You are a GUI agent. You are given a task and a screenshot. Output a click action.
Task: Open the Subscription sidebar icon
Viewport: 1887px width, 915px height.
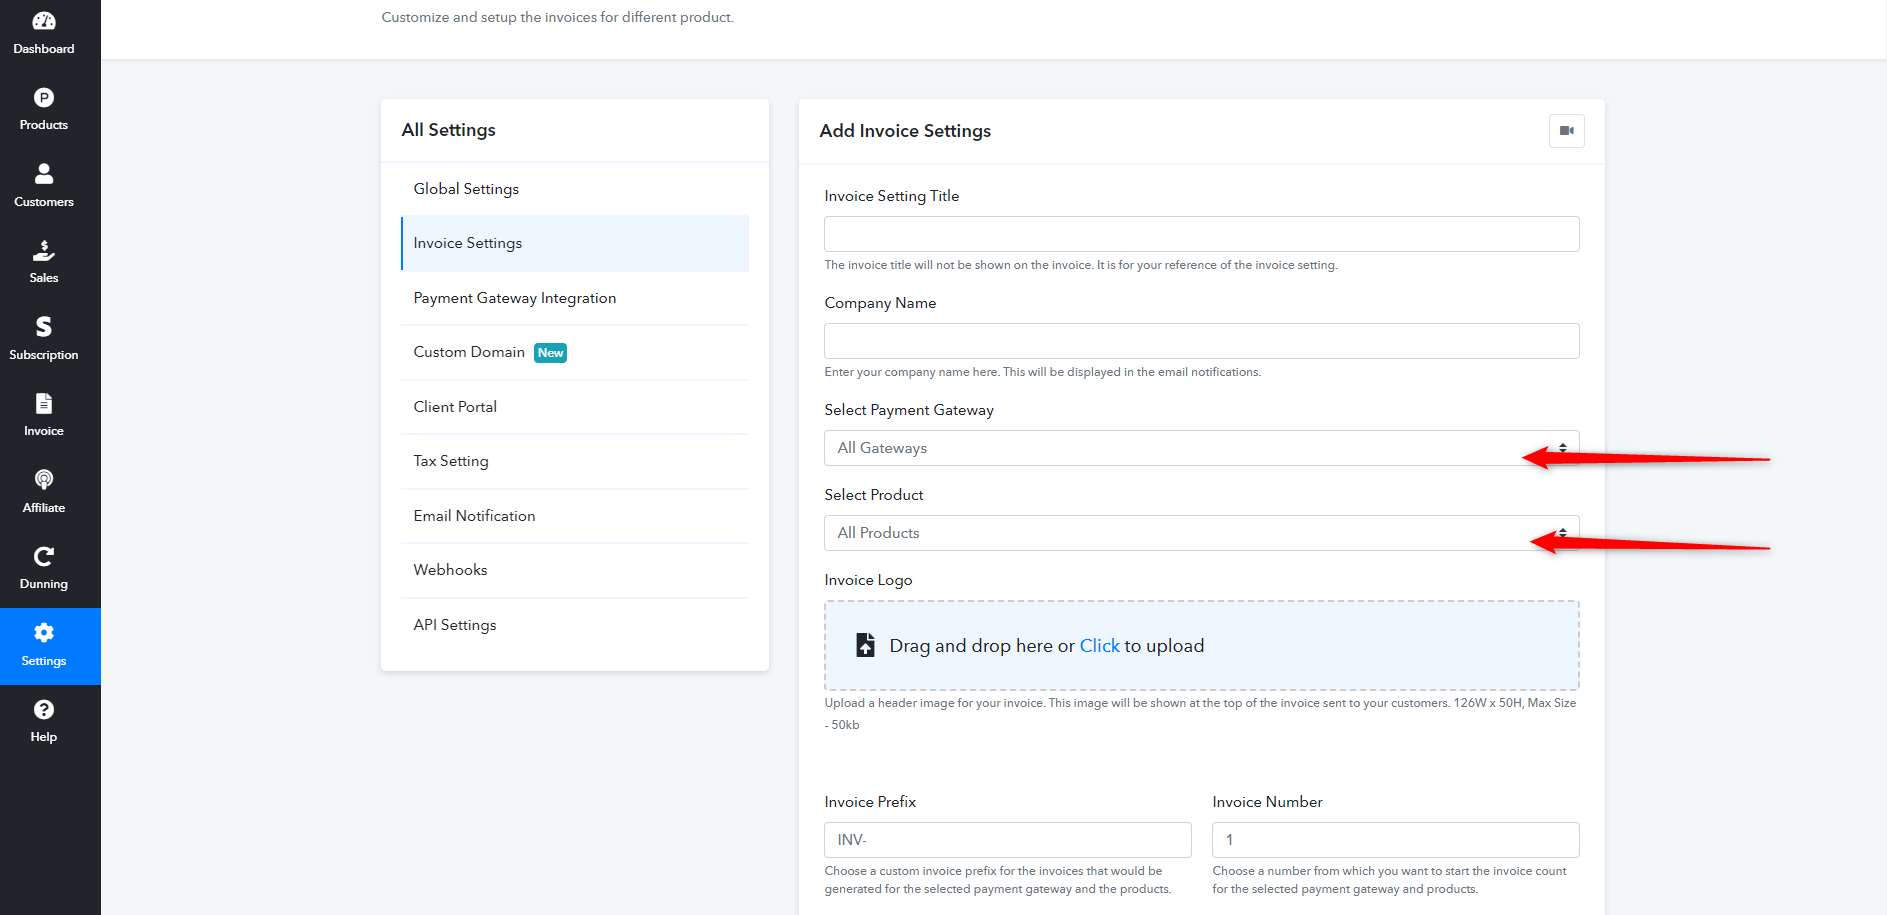coord(44,327)
